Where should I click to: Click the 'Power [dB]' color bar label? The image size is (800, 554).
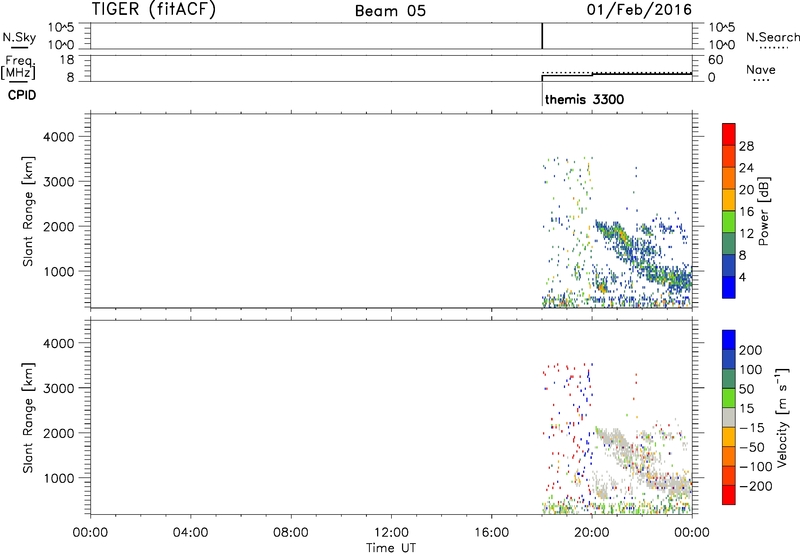763,211
